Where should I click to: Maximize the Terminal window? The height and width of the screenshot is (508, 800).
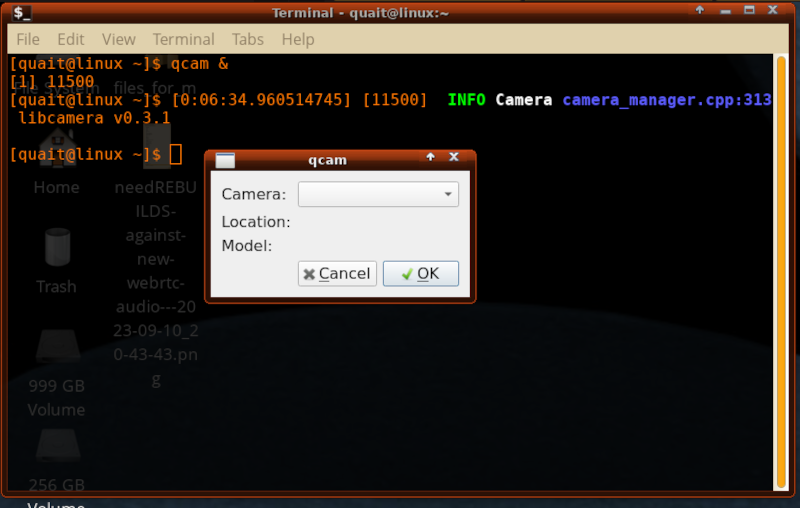coord(749,11)
